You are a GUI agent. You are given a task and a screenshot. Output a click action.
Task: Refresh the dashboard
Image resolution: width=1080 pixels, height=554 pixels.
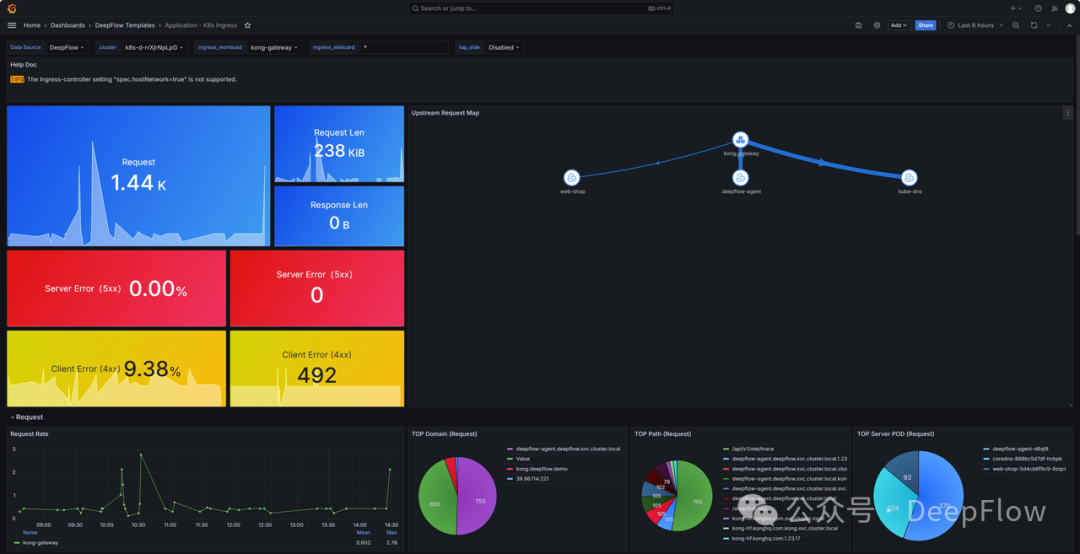[x=1034, y=25]
